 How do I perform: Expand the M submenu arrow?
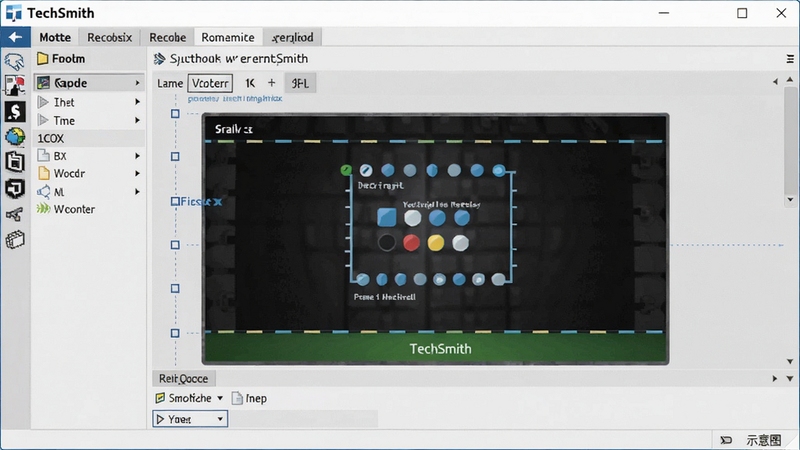click(x=137, y=192)
